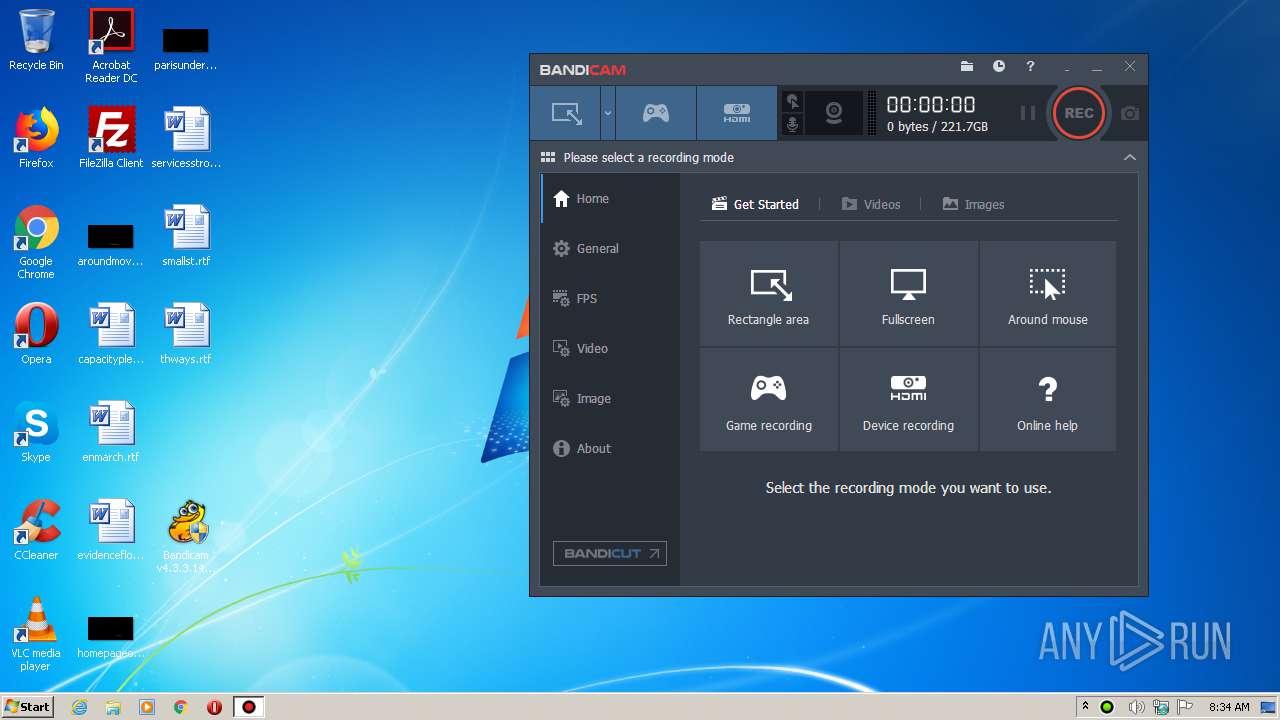The height and width of the screenshot is (720, 1280).
Task: Open Internet Explorer from taskbar
Action: pos(79,707)
